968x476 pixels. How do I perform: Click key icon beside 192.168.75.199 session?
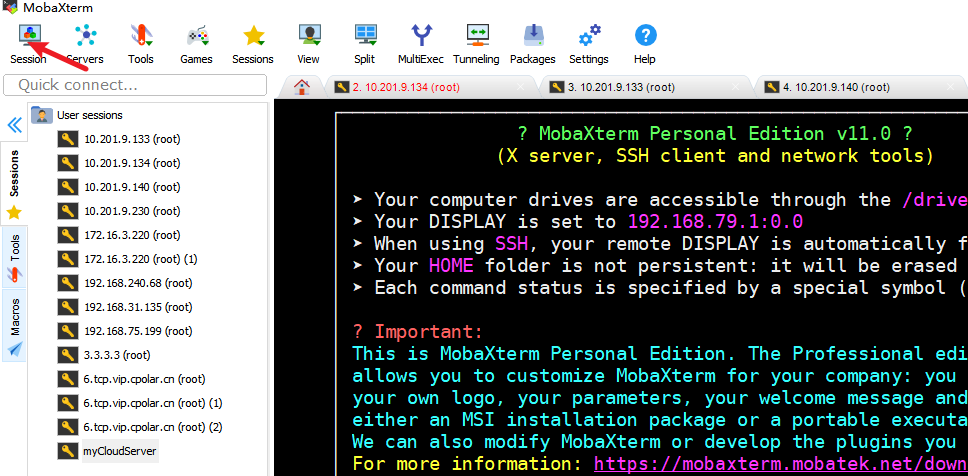[x=67, y=332]
